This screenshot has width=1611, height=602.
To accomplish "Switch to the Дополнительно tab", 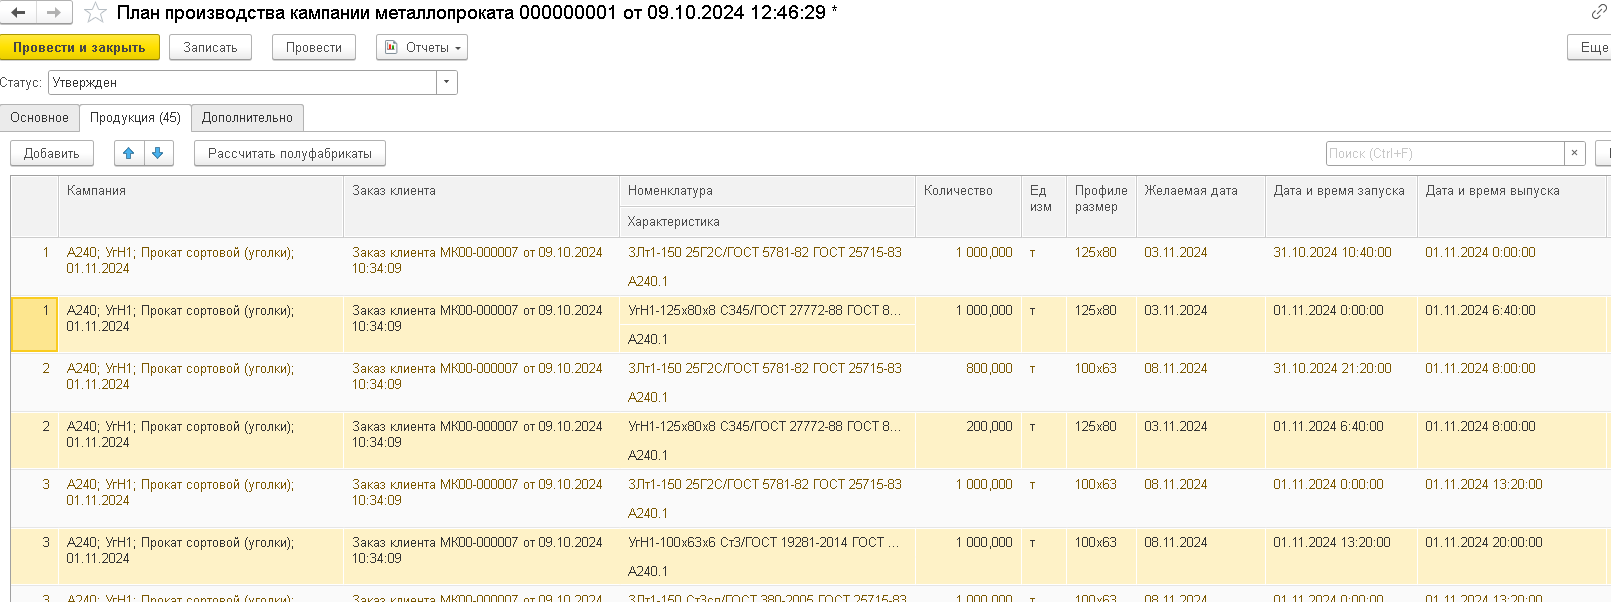I will pos(247,118).
